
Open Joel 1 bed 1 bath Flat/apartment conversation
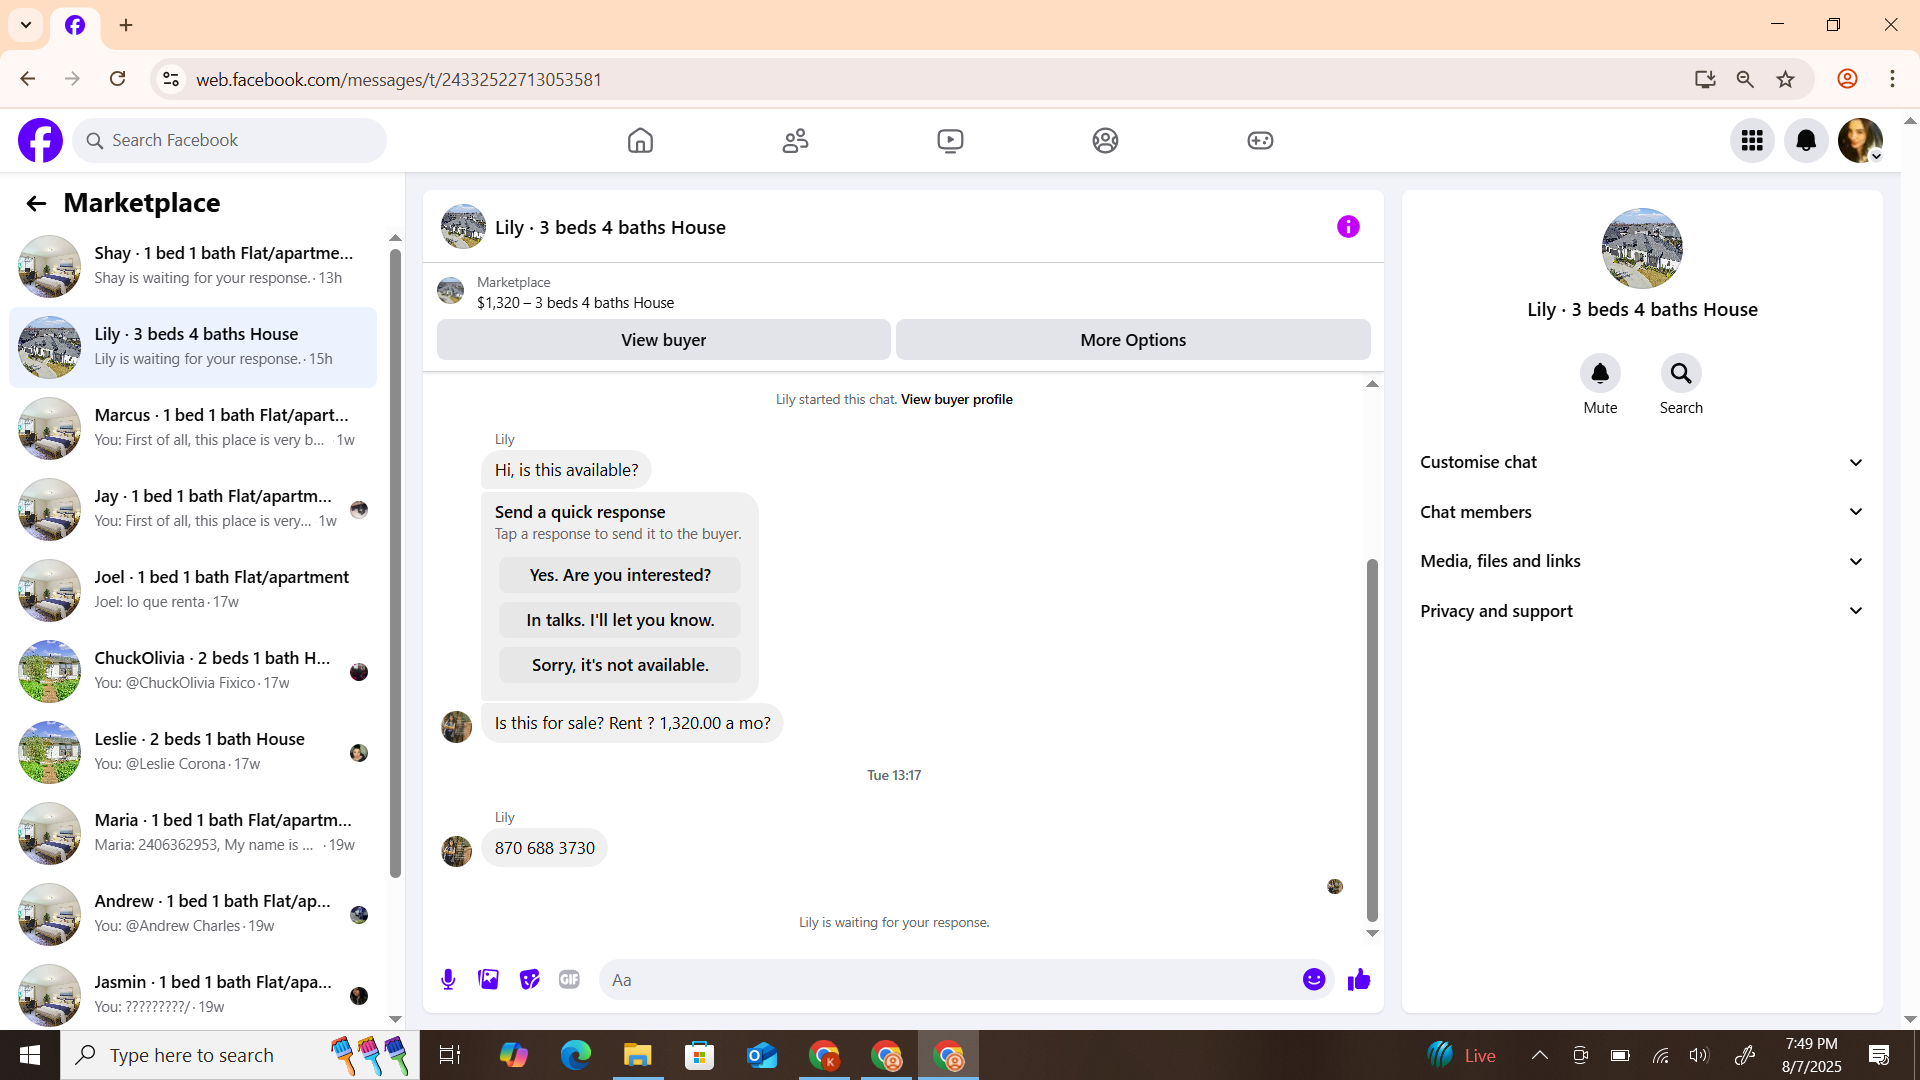pyautogui.click(x=193, y=590)
